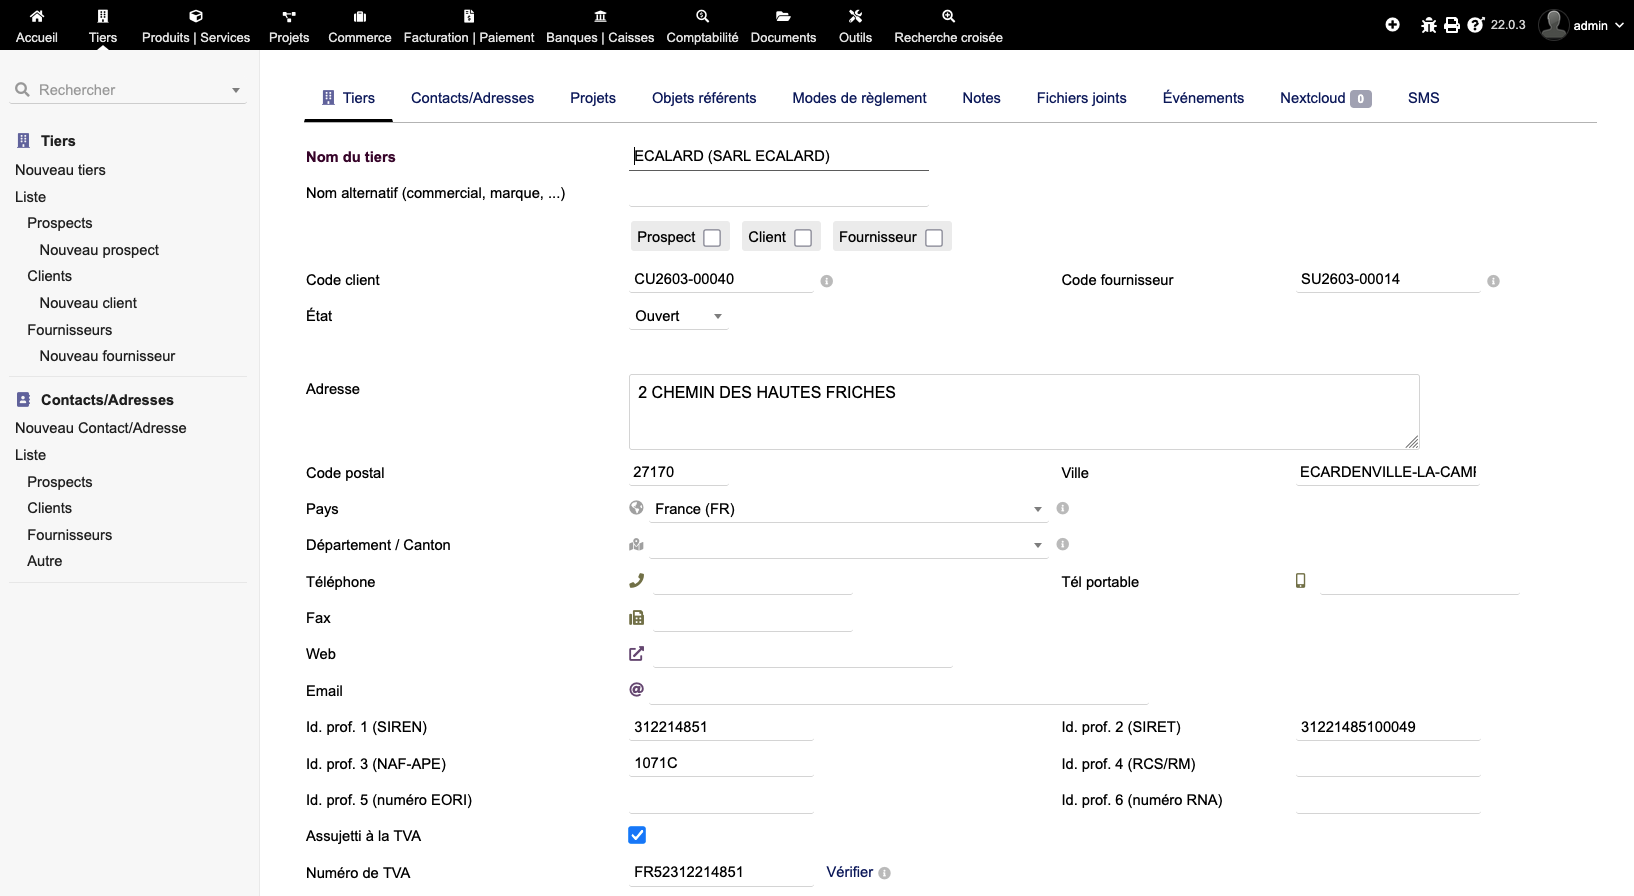Uncheck Assujetti à la TVA checkbox
This screenshot has height=896, width=1634.
tap(637, 835)
